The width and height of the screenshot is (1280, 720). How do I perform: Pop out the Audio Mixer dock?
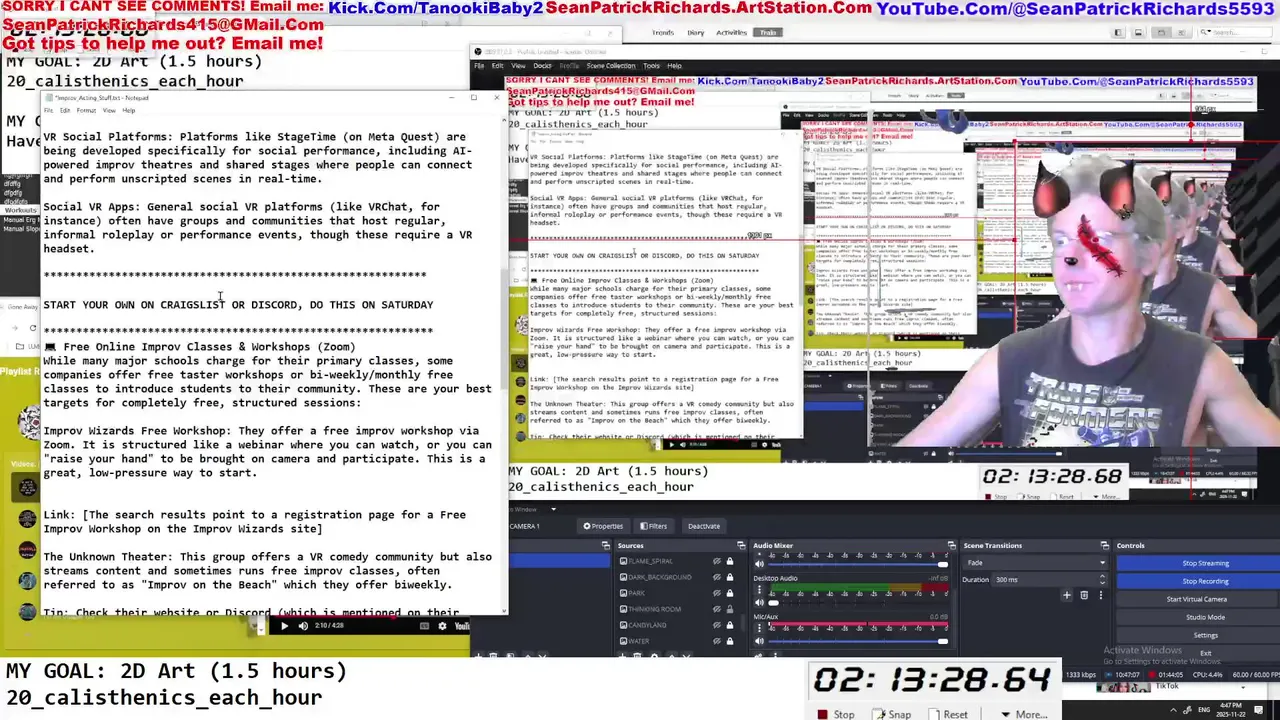(951, 545)
